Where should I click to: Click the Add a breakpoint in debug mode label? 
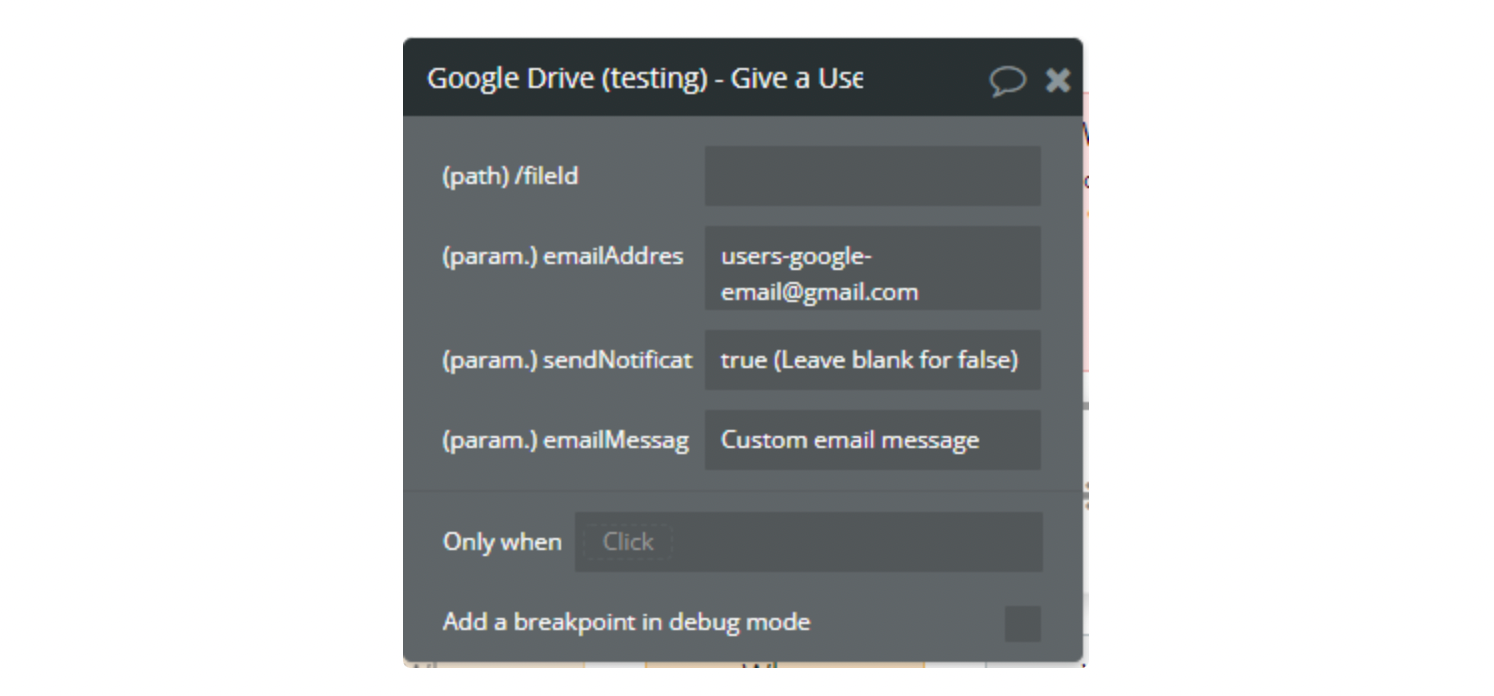click(x=626, y=622)
